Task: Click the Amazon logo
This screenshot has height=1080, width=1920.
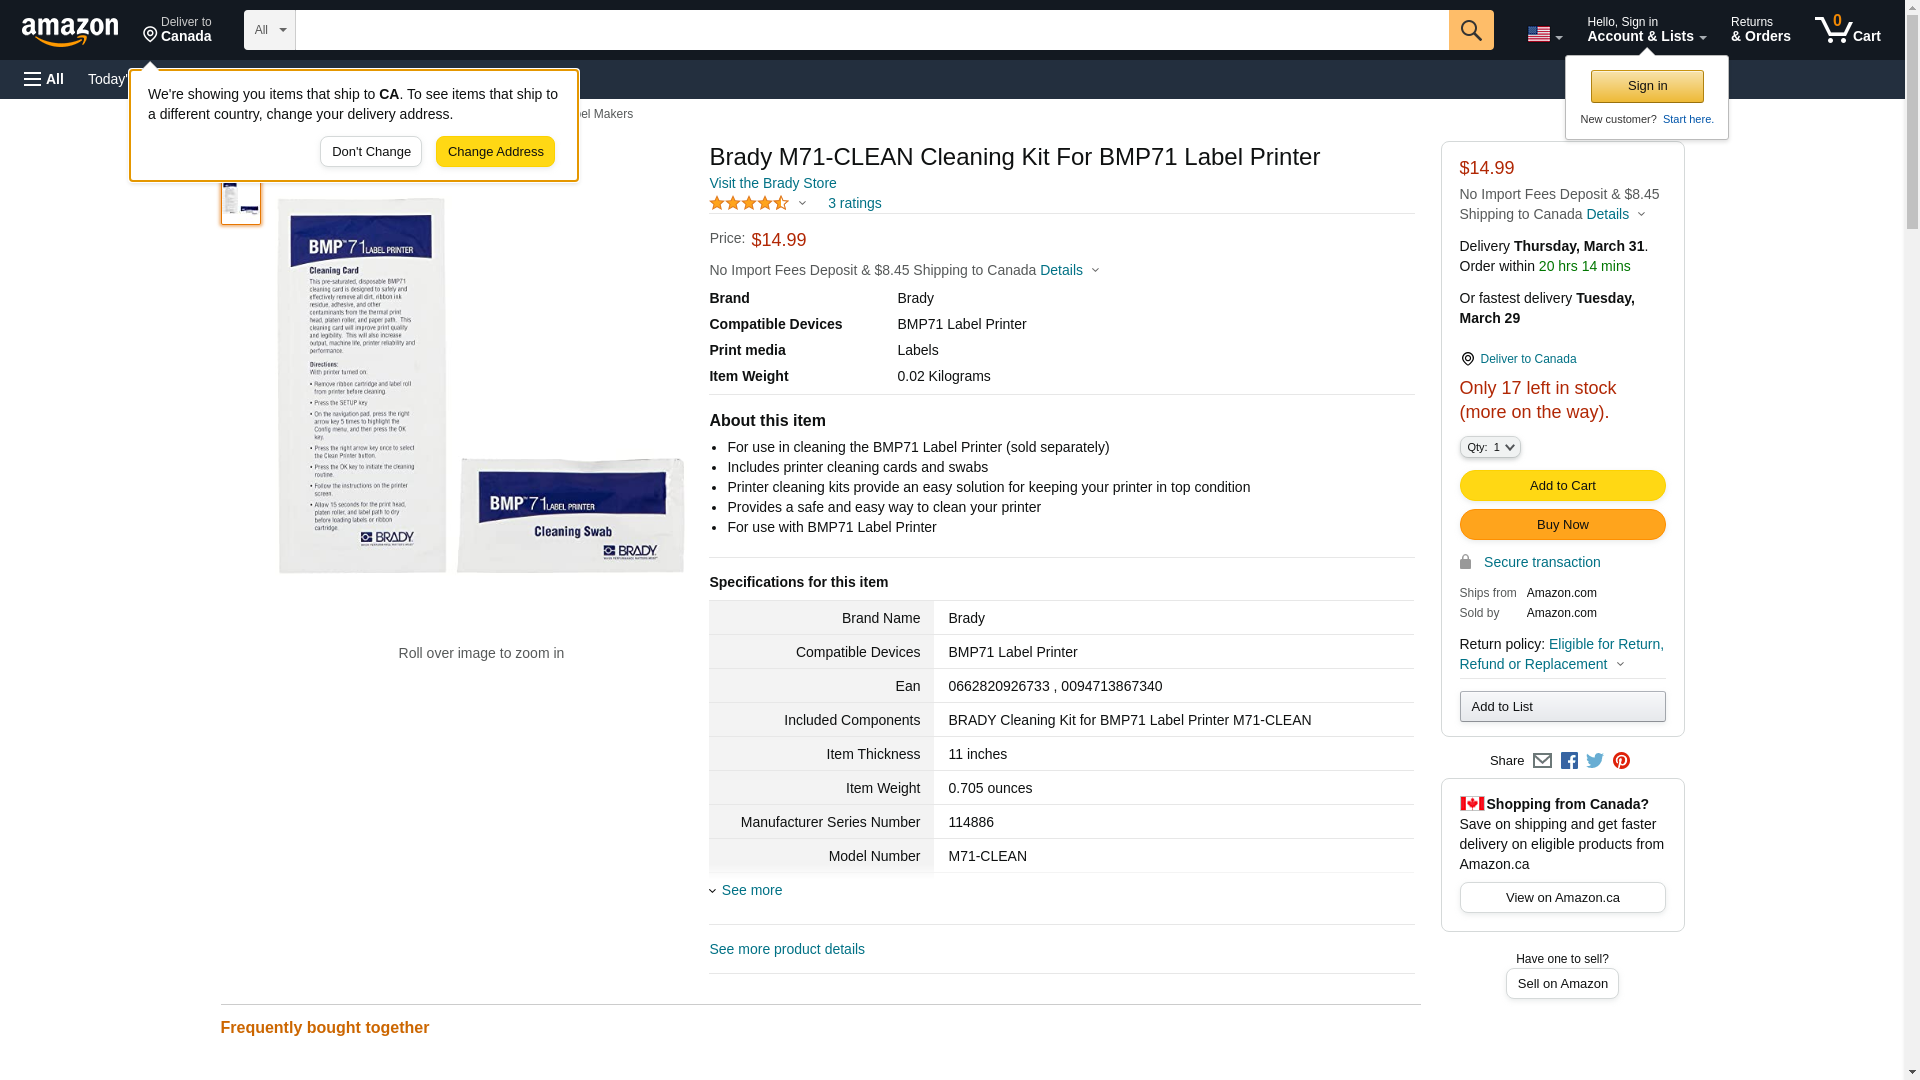Action: coord(70,32)
